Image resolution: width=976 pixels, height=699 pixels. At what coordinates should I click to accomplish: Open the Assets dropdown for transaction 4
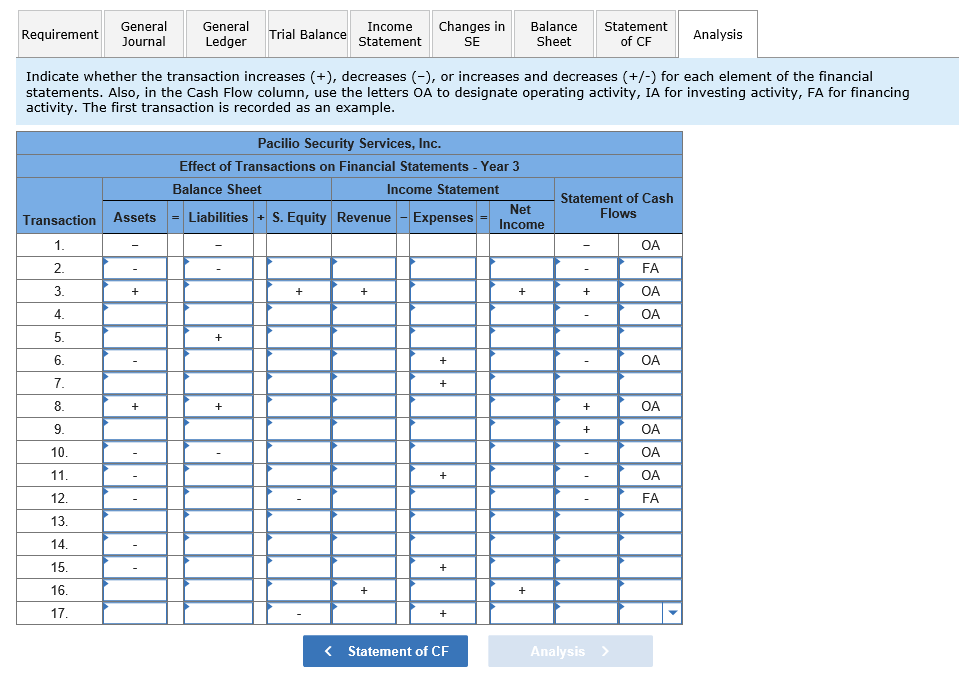tap(134, 313)
